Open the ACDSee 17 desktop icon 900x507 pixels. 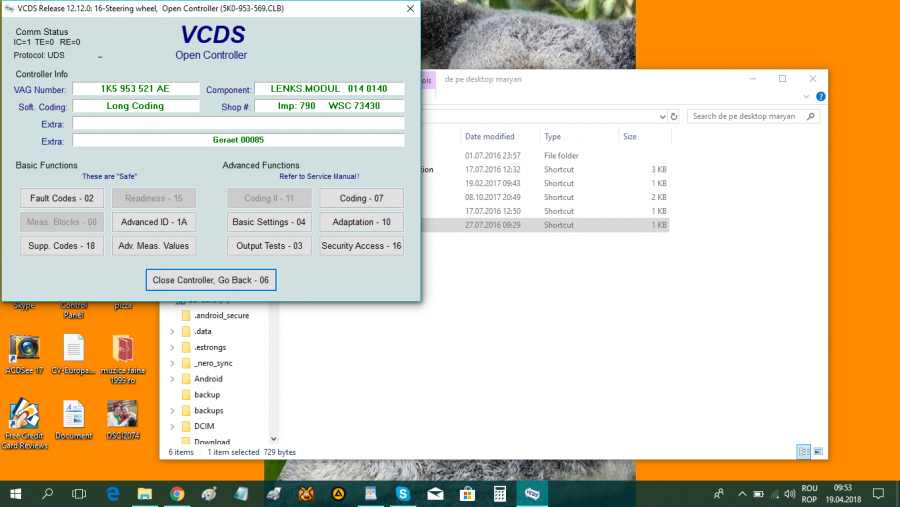tap(24, 350)
